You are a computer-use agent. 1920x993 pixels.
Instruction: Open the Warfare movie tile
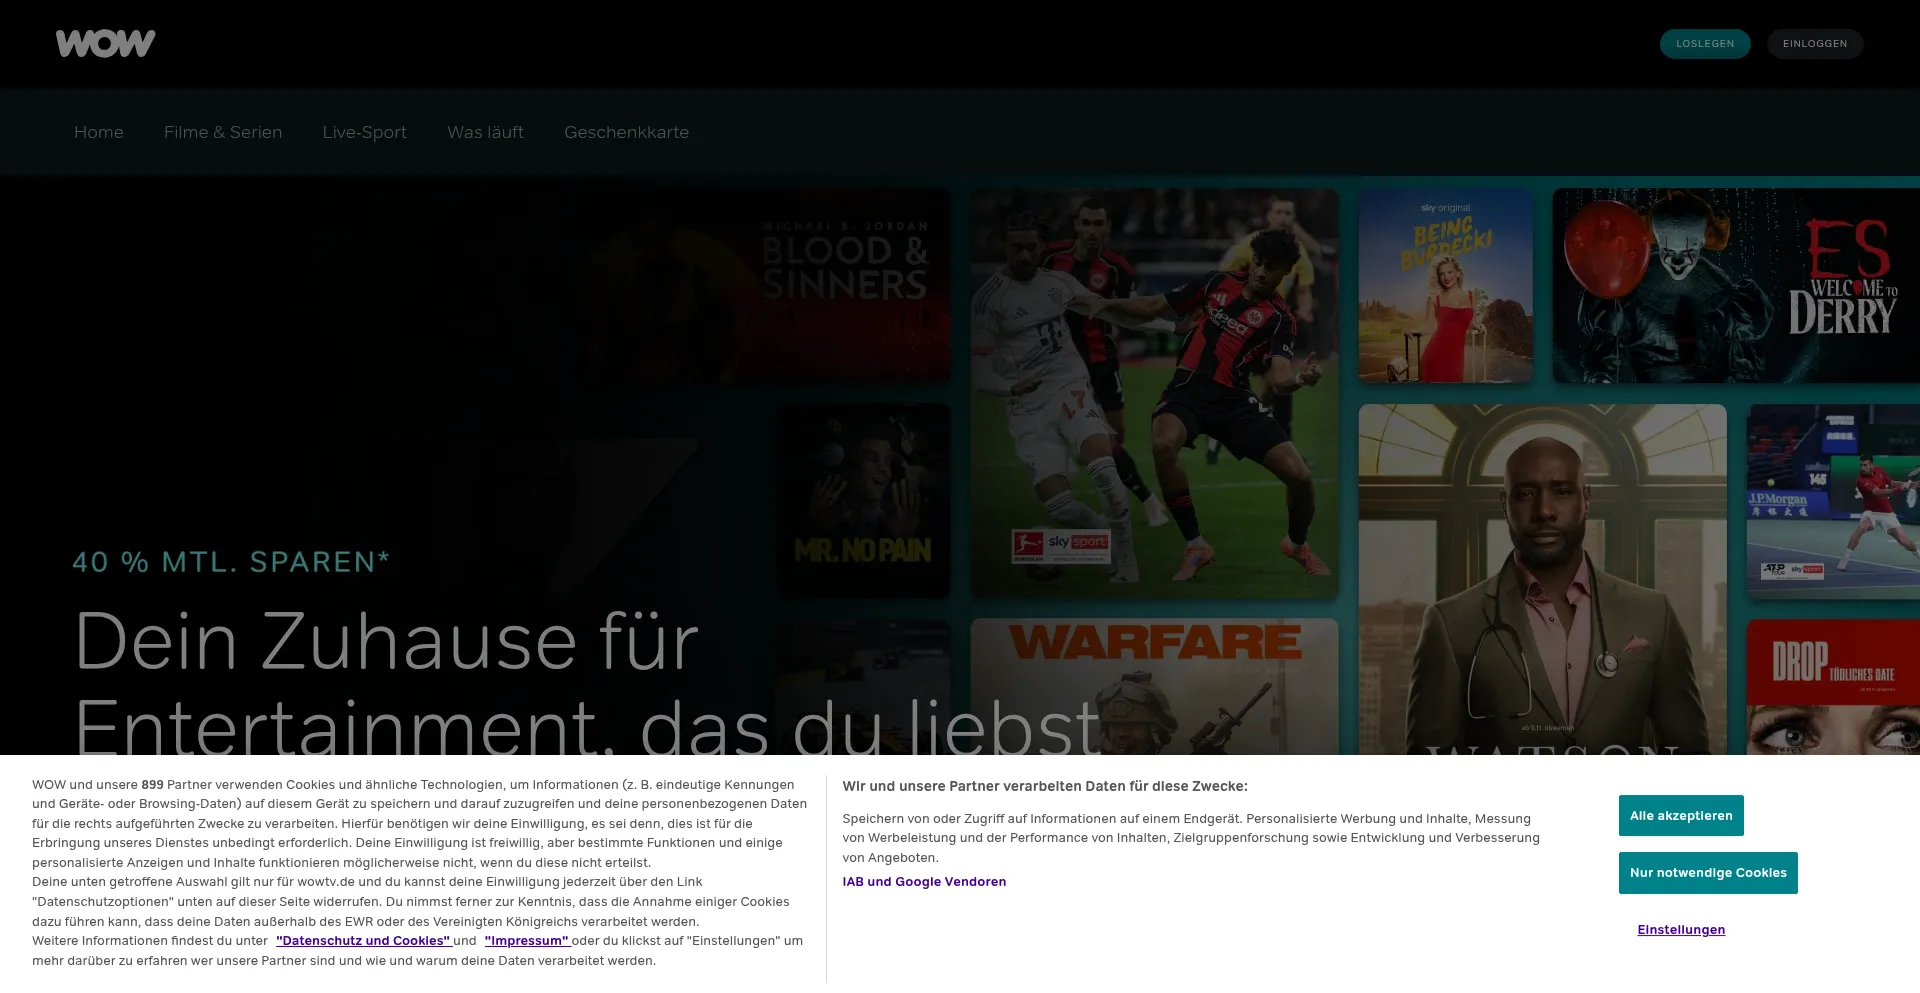[1154, 686]
